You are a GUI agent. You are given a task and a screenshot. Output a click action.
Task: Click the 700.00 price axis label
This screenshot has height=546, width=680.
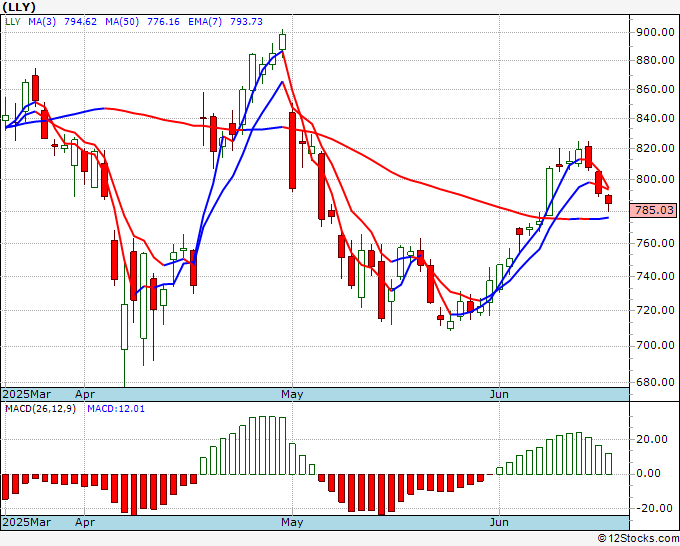[x=655, y=346]
